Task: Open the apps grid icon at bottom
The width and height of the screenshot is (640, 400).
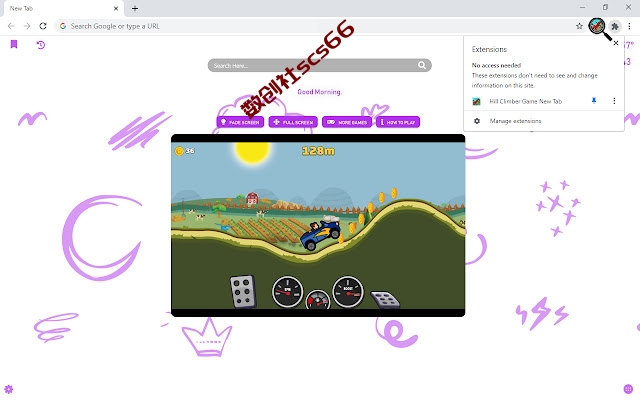Action: point(628,389)
